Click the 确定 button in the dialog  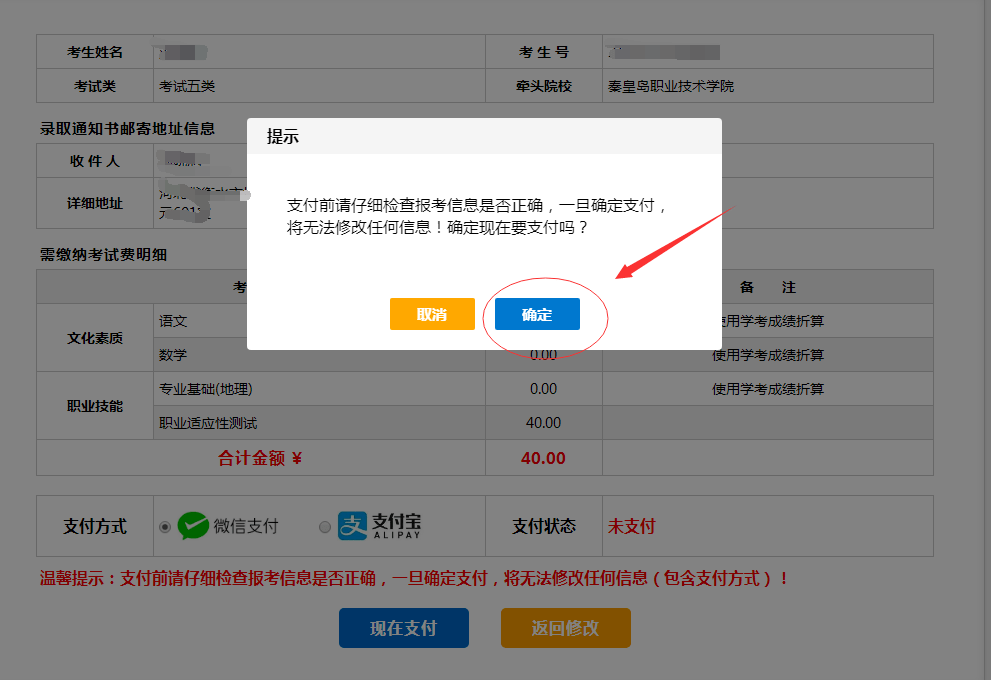[x=536, y=313]
